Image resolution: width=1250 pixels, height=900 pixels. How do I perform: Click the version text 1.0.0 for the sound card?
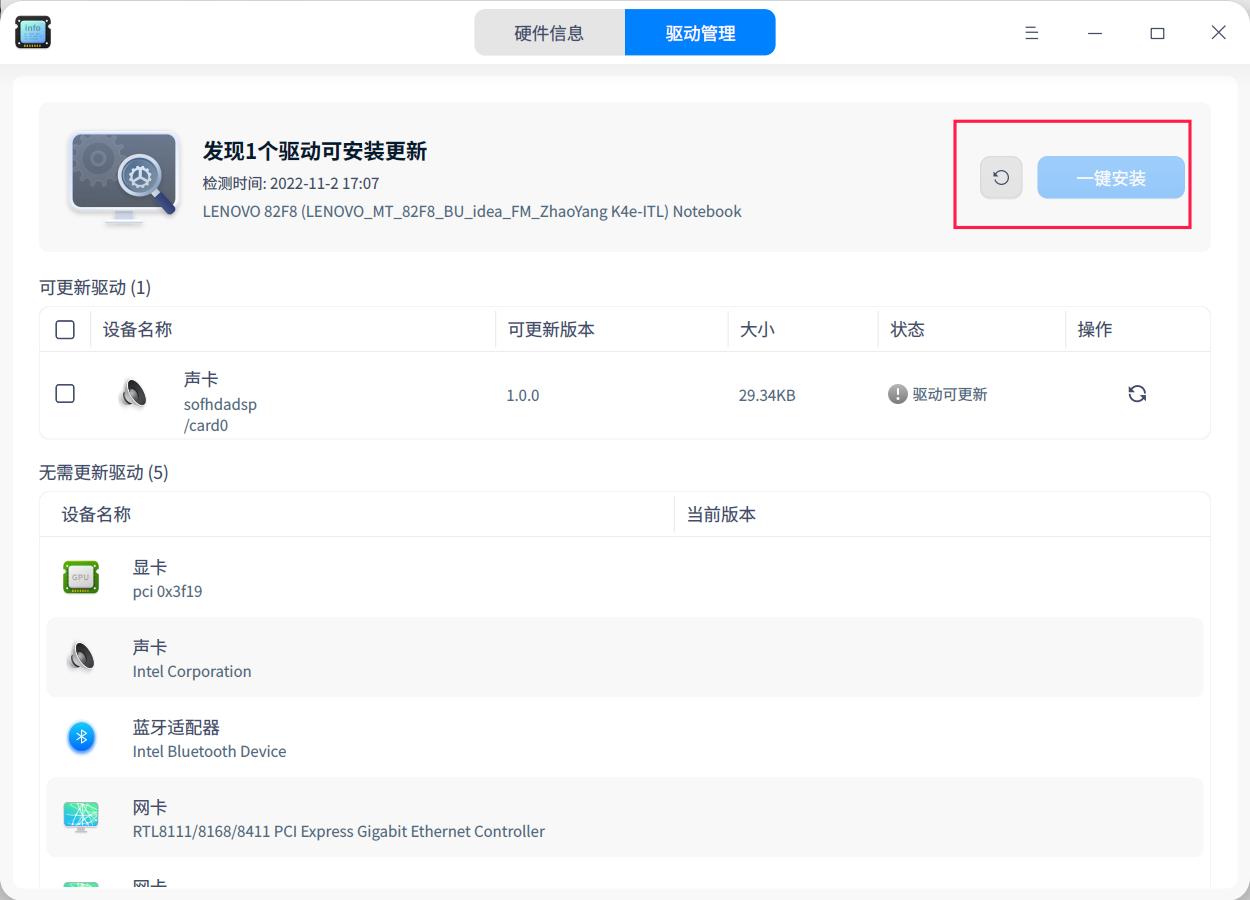pyautogui.click(x=523, y=394)
